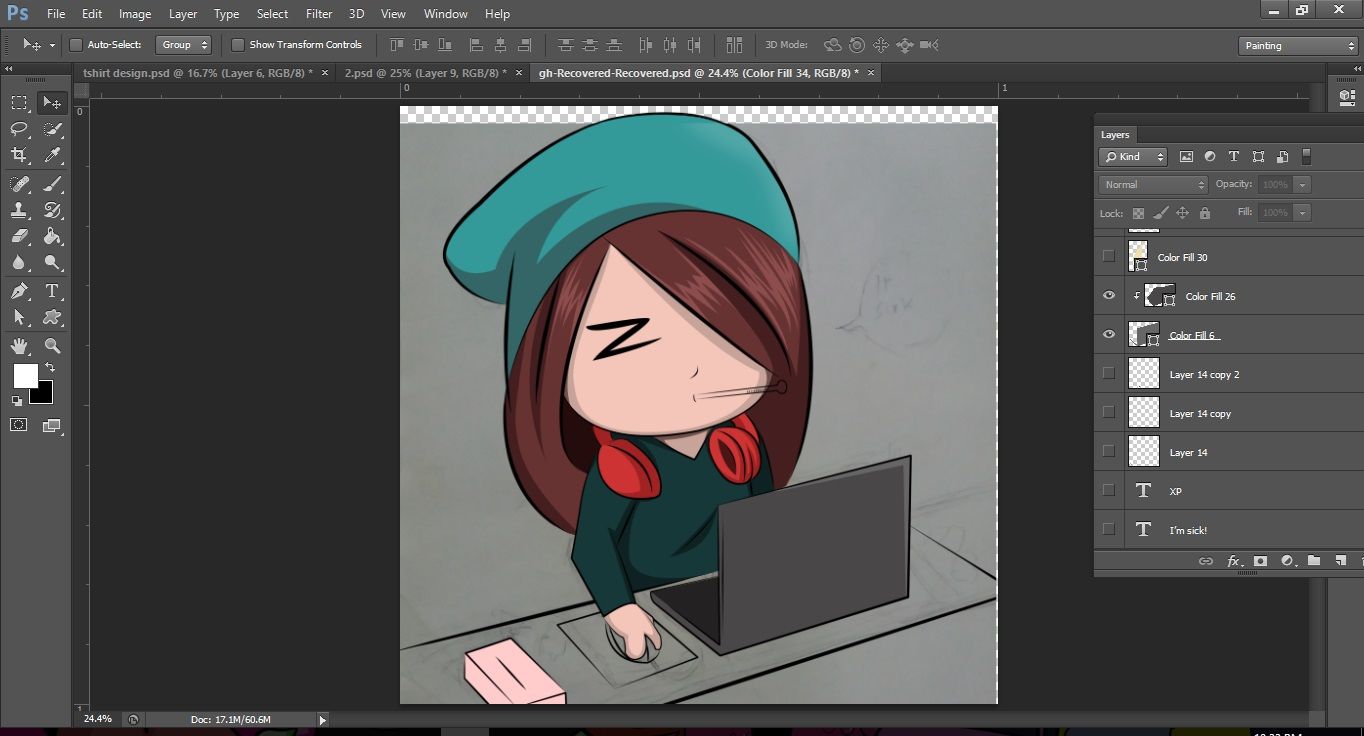Select the Custom Shape tool
The width and height of the screenshot is (1364, 736).
tap(52, 317)
